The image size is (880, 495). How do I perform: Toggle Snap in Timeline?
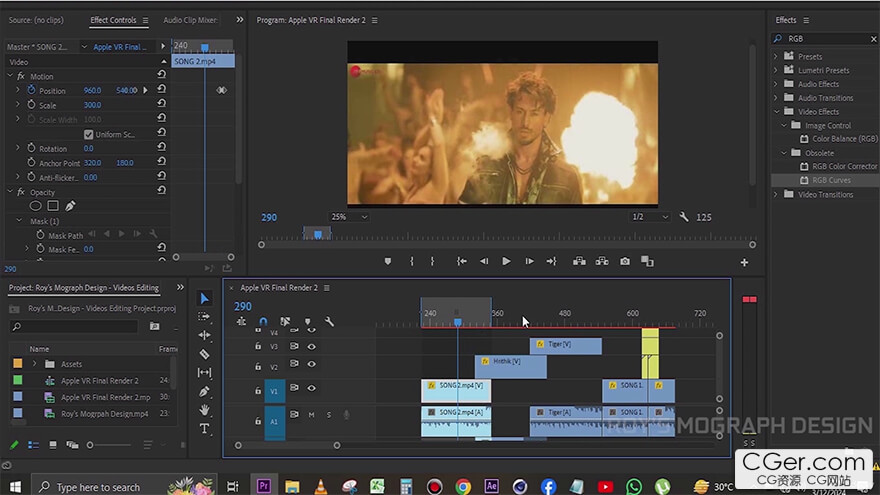point(263,322)
